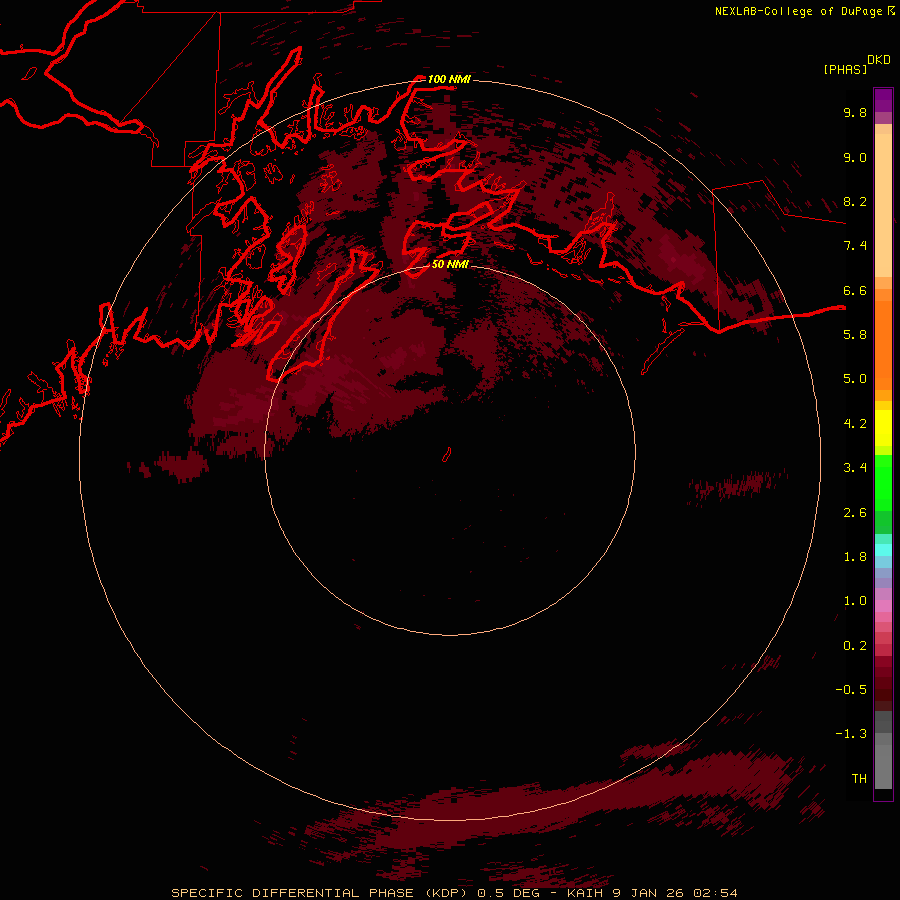Image resolution: width=900 pixels, height=900 pixels.
Task: Click the 6.6 scale value
Action: coord(855,290)
